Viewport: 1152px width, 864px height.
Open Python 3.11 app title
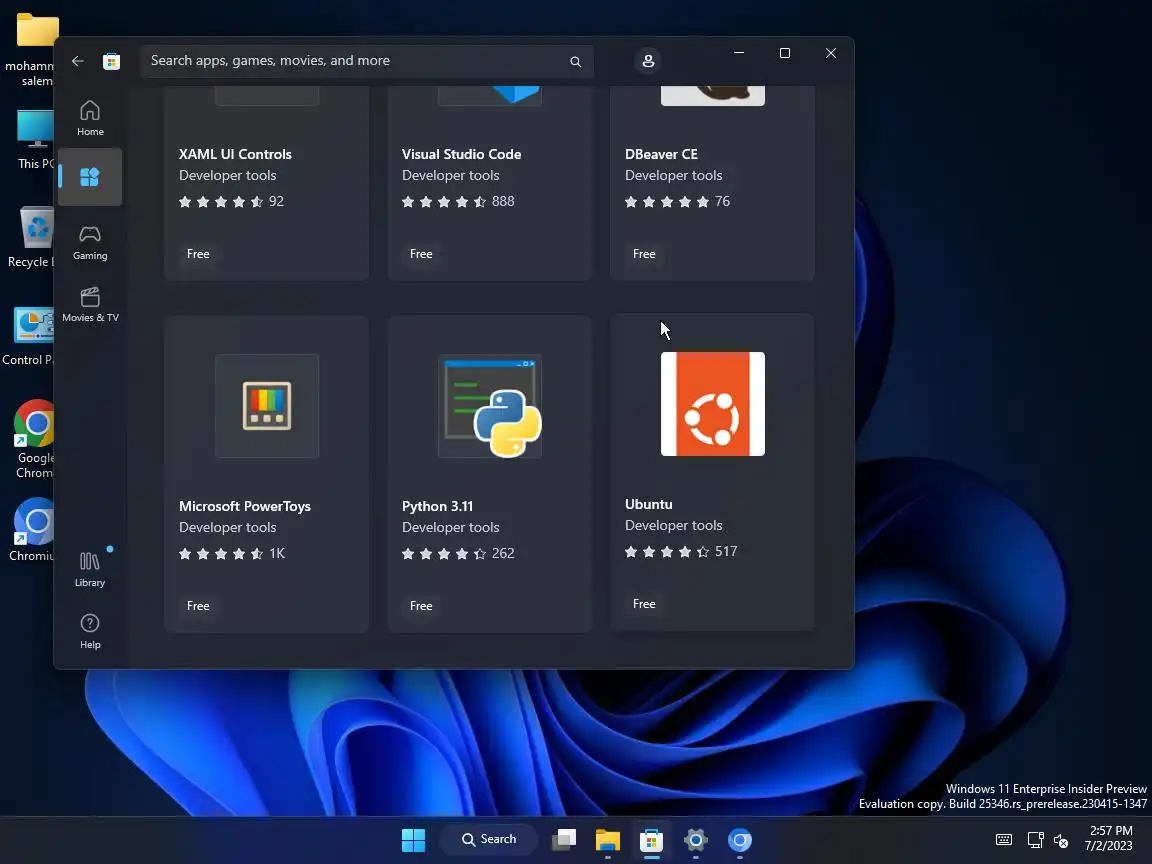pyautogui.click(x=437, y=506)
